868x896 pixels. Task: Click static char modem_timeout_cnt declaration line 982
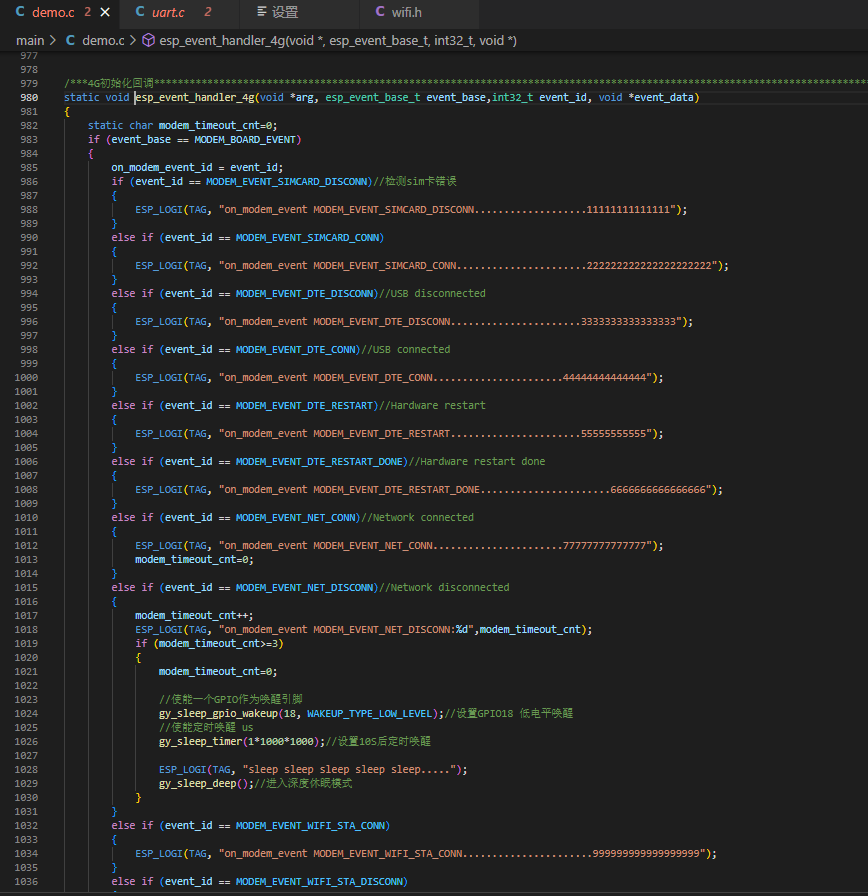coord(182,126)
